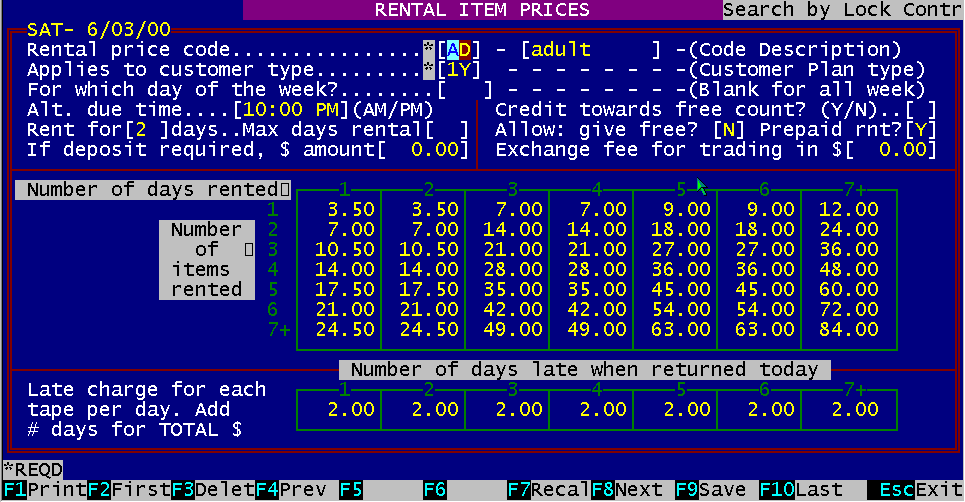Image resolution: width=965 pixels, height=502 pixels.
Task: Advance with F8 Next button
Action: click(631, 491)
